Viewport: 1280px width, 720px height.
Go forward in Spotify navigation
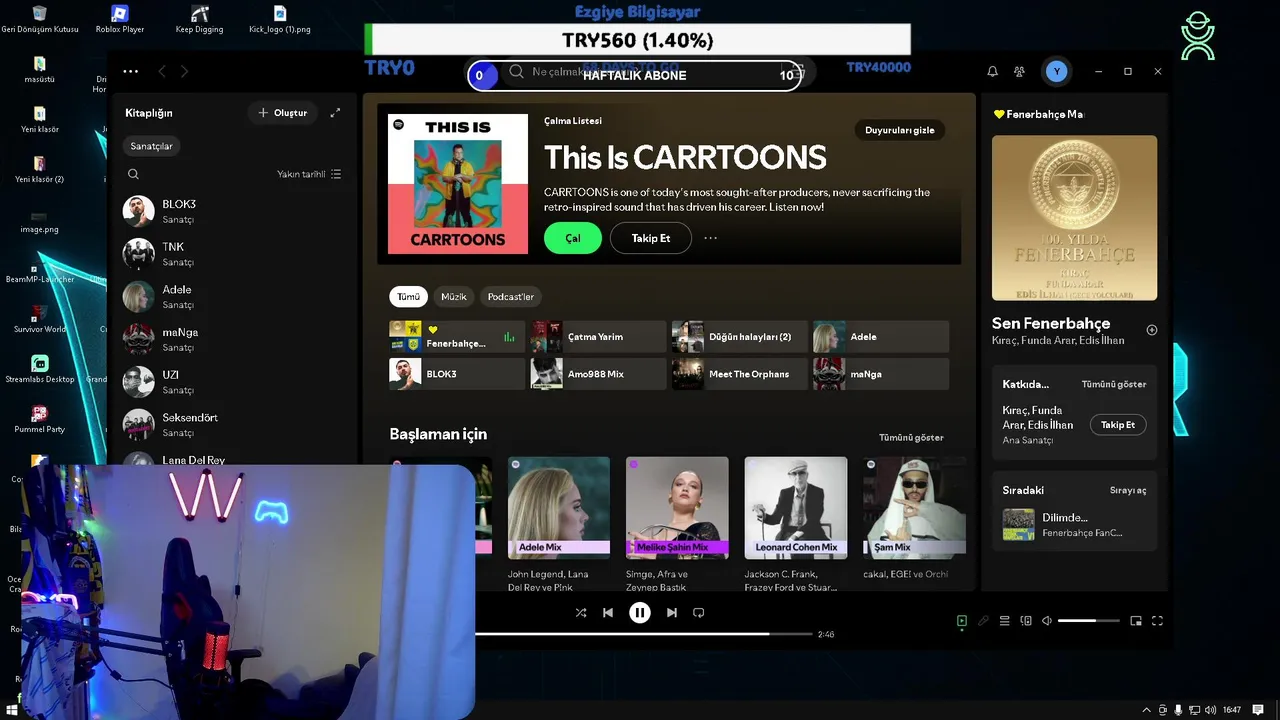tap(184, 72)
